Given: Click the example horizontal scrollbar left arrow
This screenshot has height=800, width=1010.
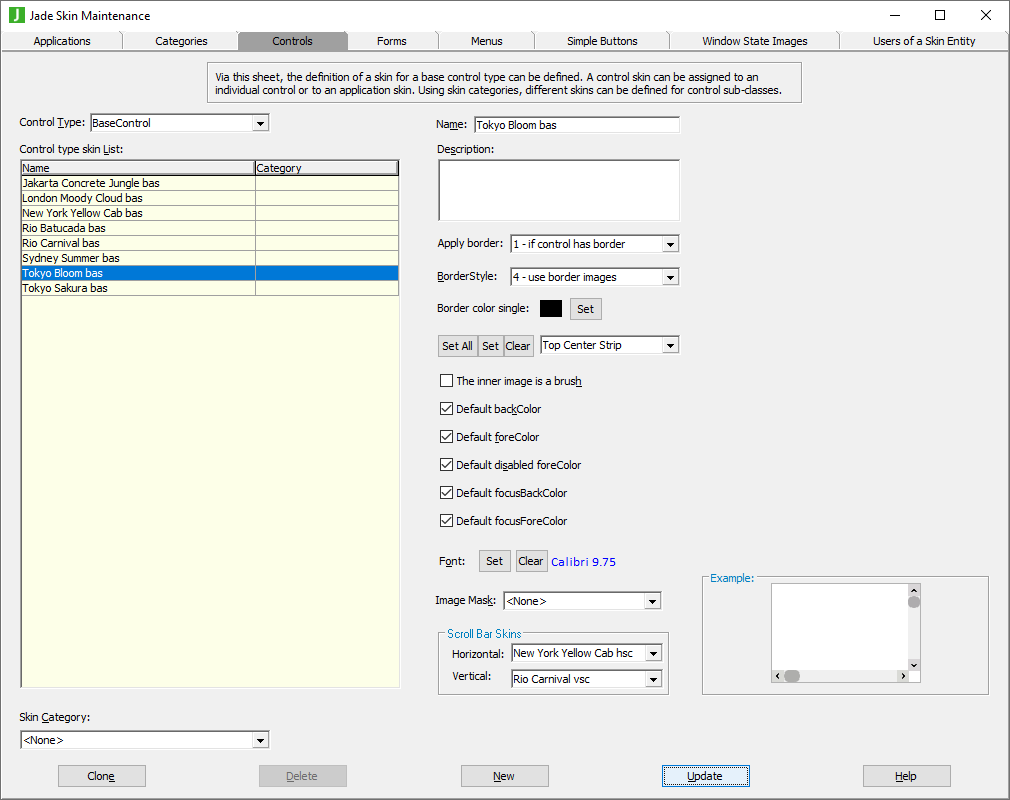Looking at the screenshot, I should tap(778, 676).
